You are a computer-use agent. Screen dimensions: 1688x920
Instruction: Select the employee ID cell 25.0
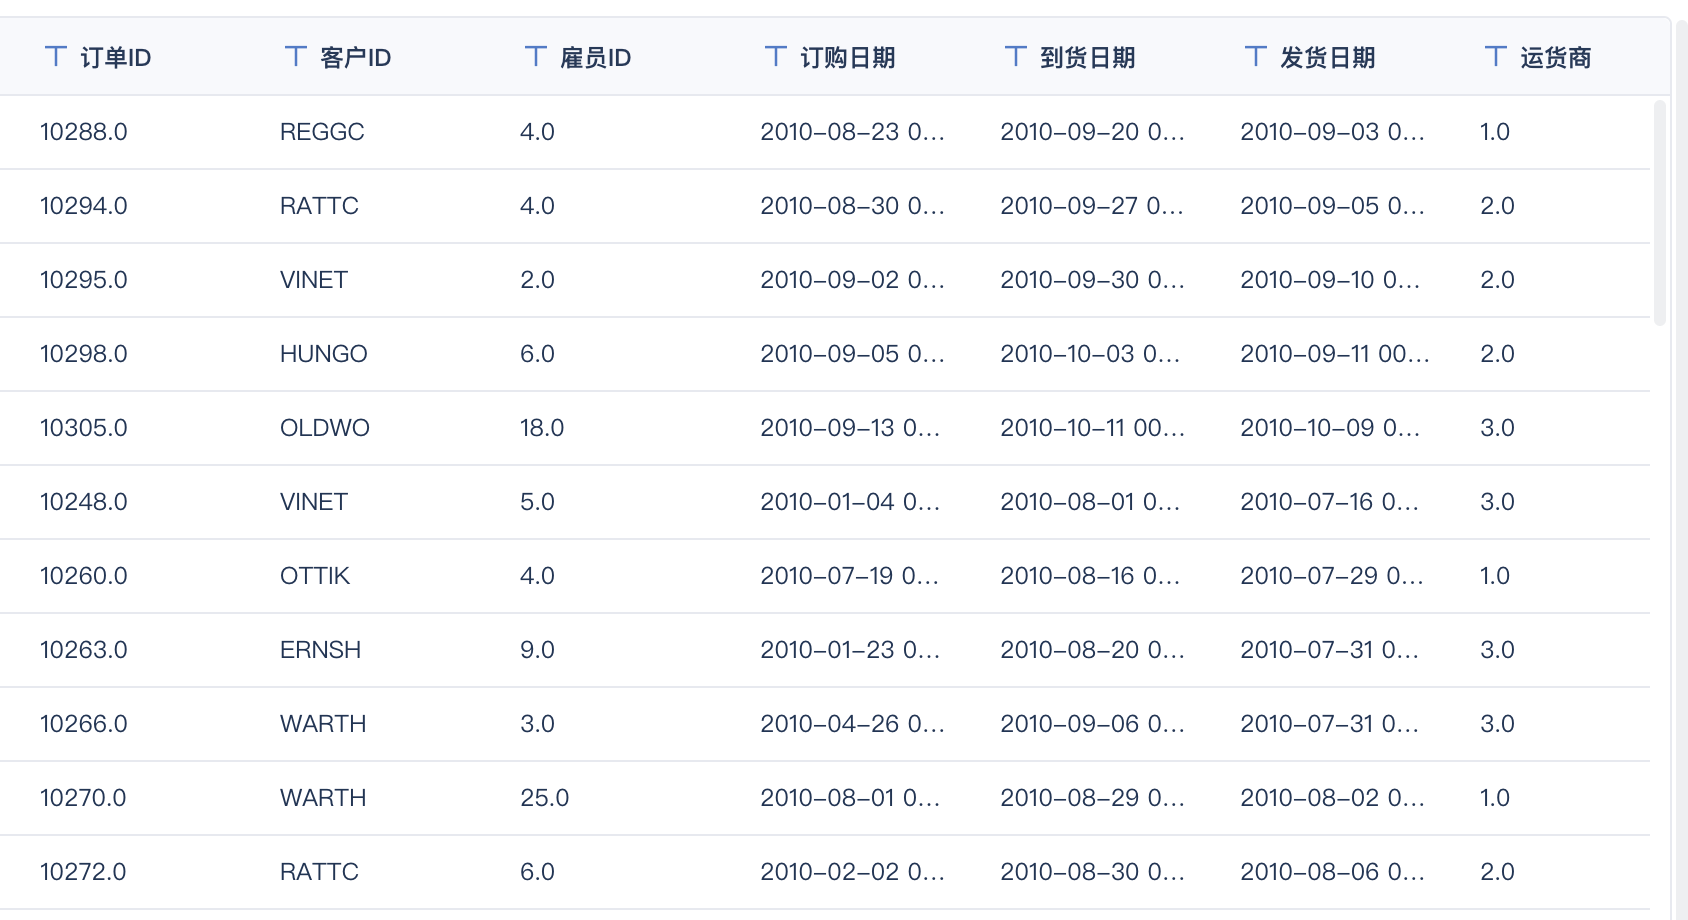tap(545, 798)
